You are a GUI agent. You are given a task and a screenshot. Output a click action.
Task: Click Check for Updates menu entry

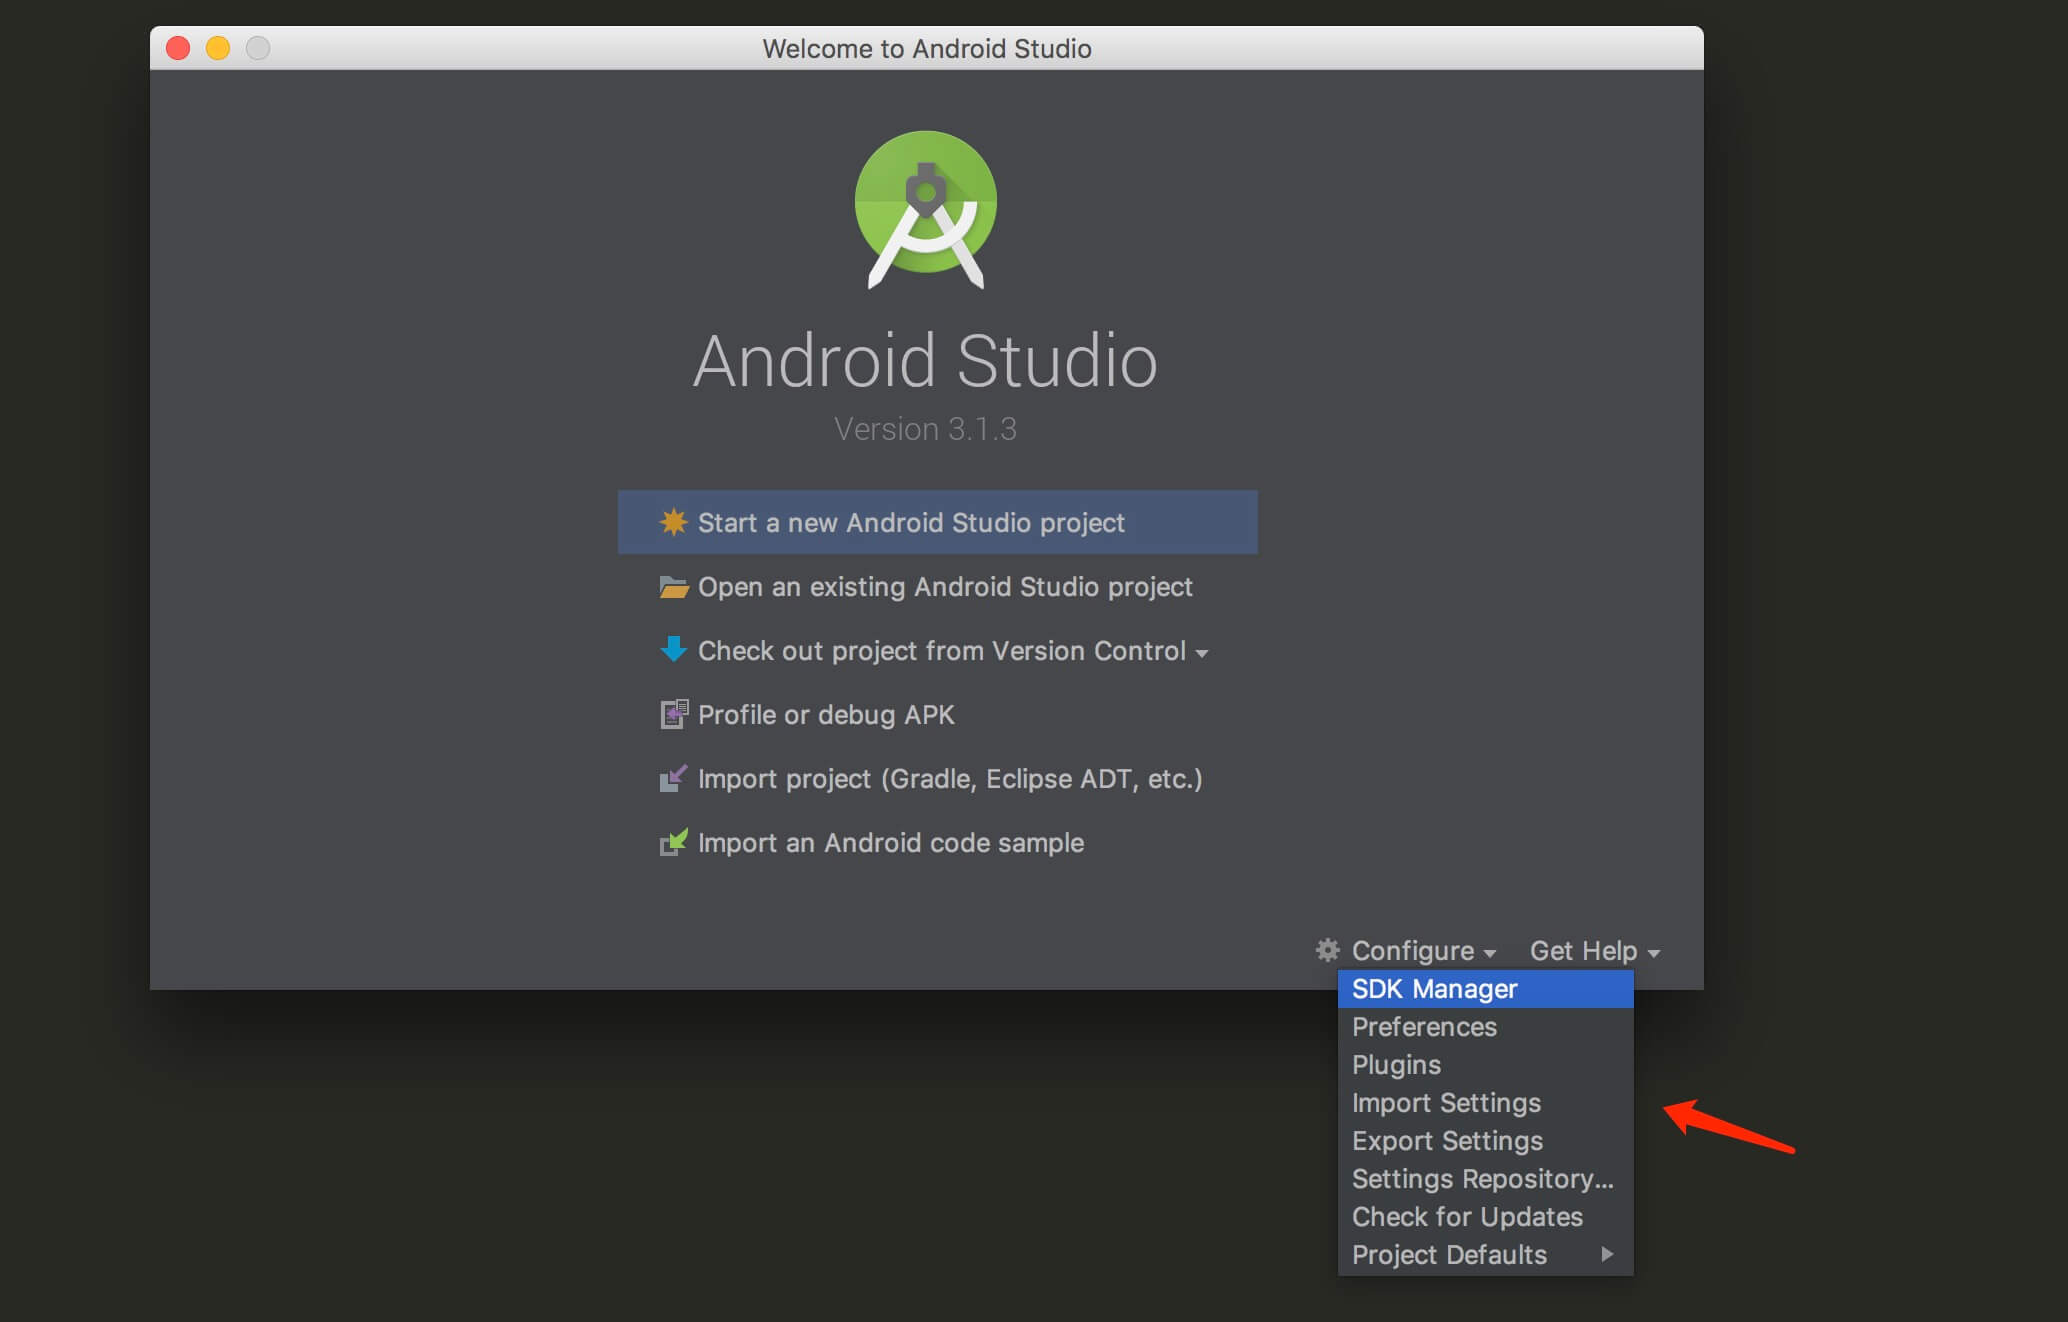(1467, 1217)
